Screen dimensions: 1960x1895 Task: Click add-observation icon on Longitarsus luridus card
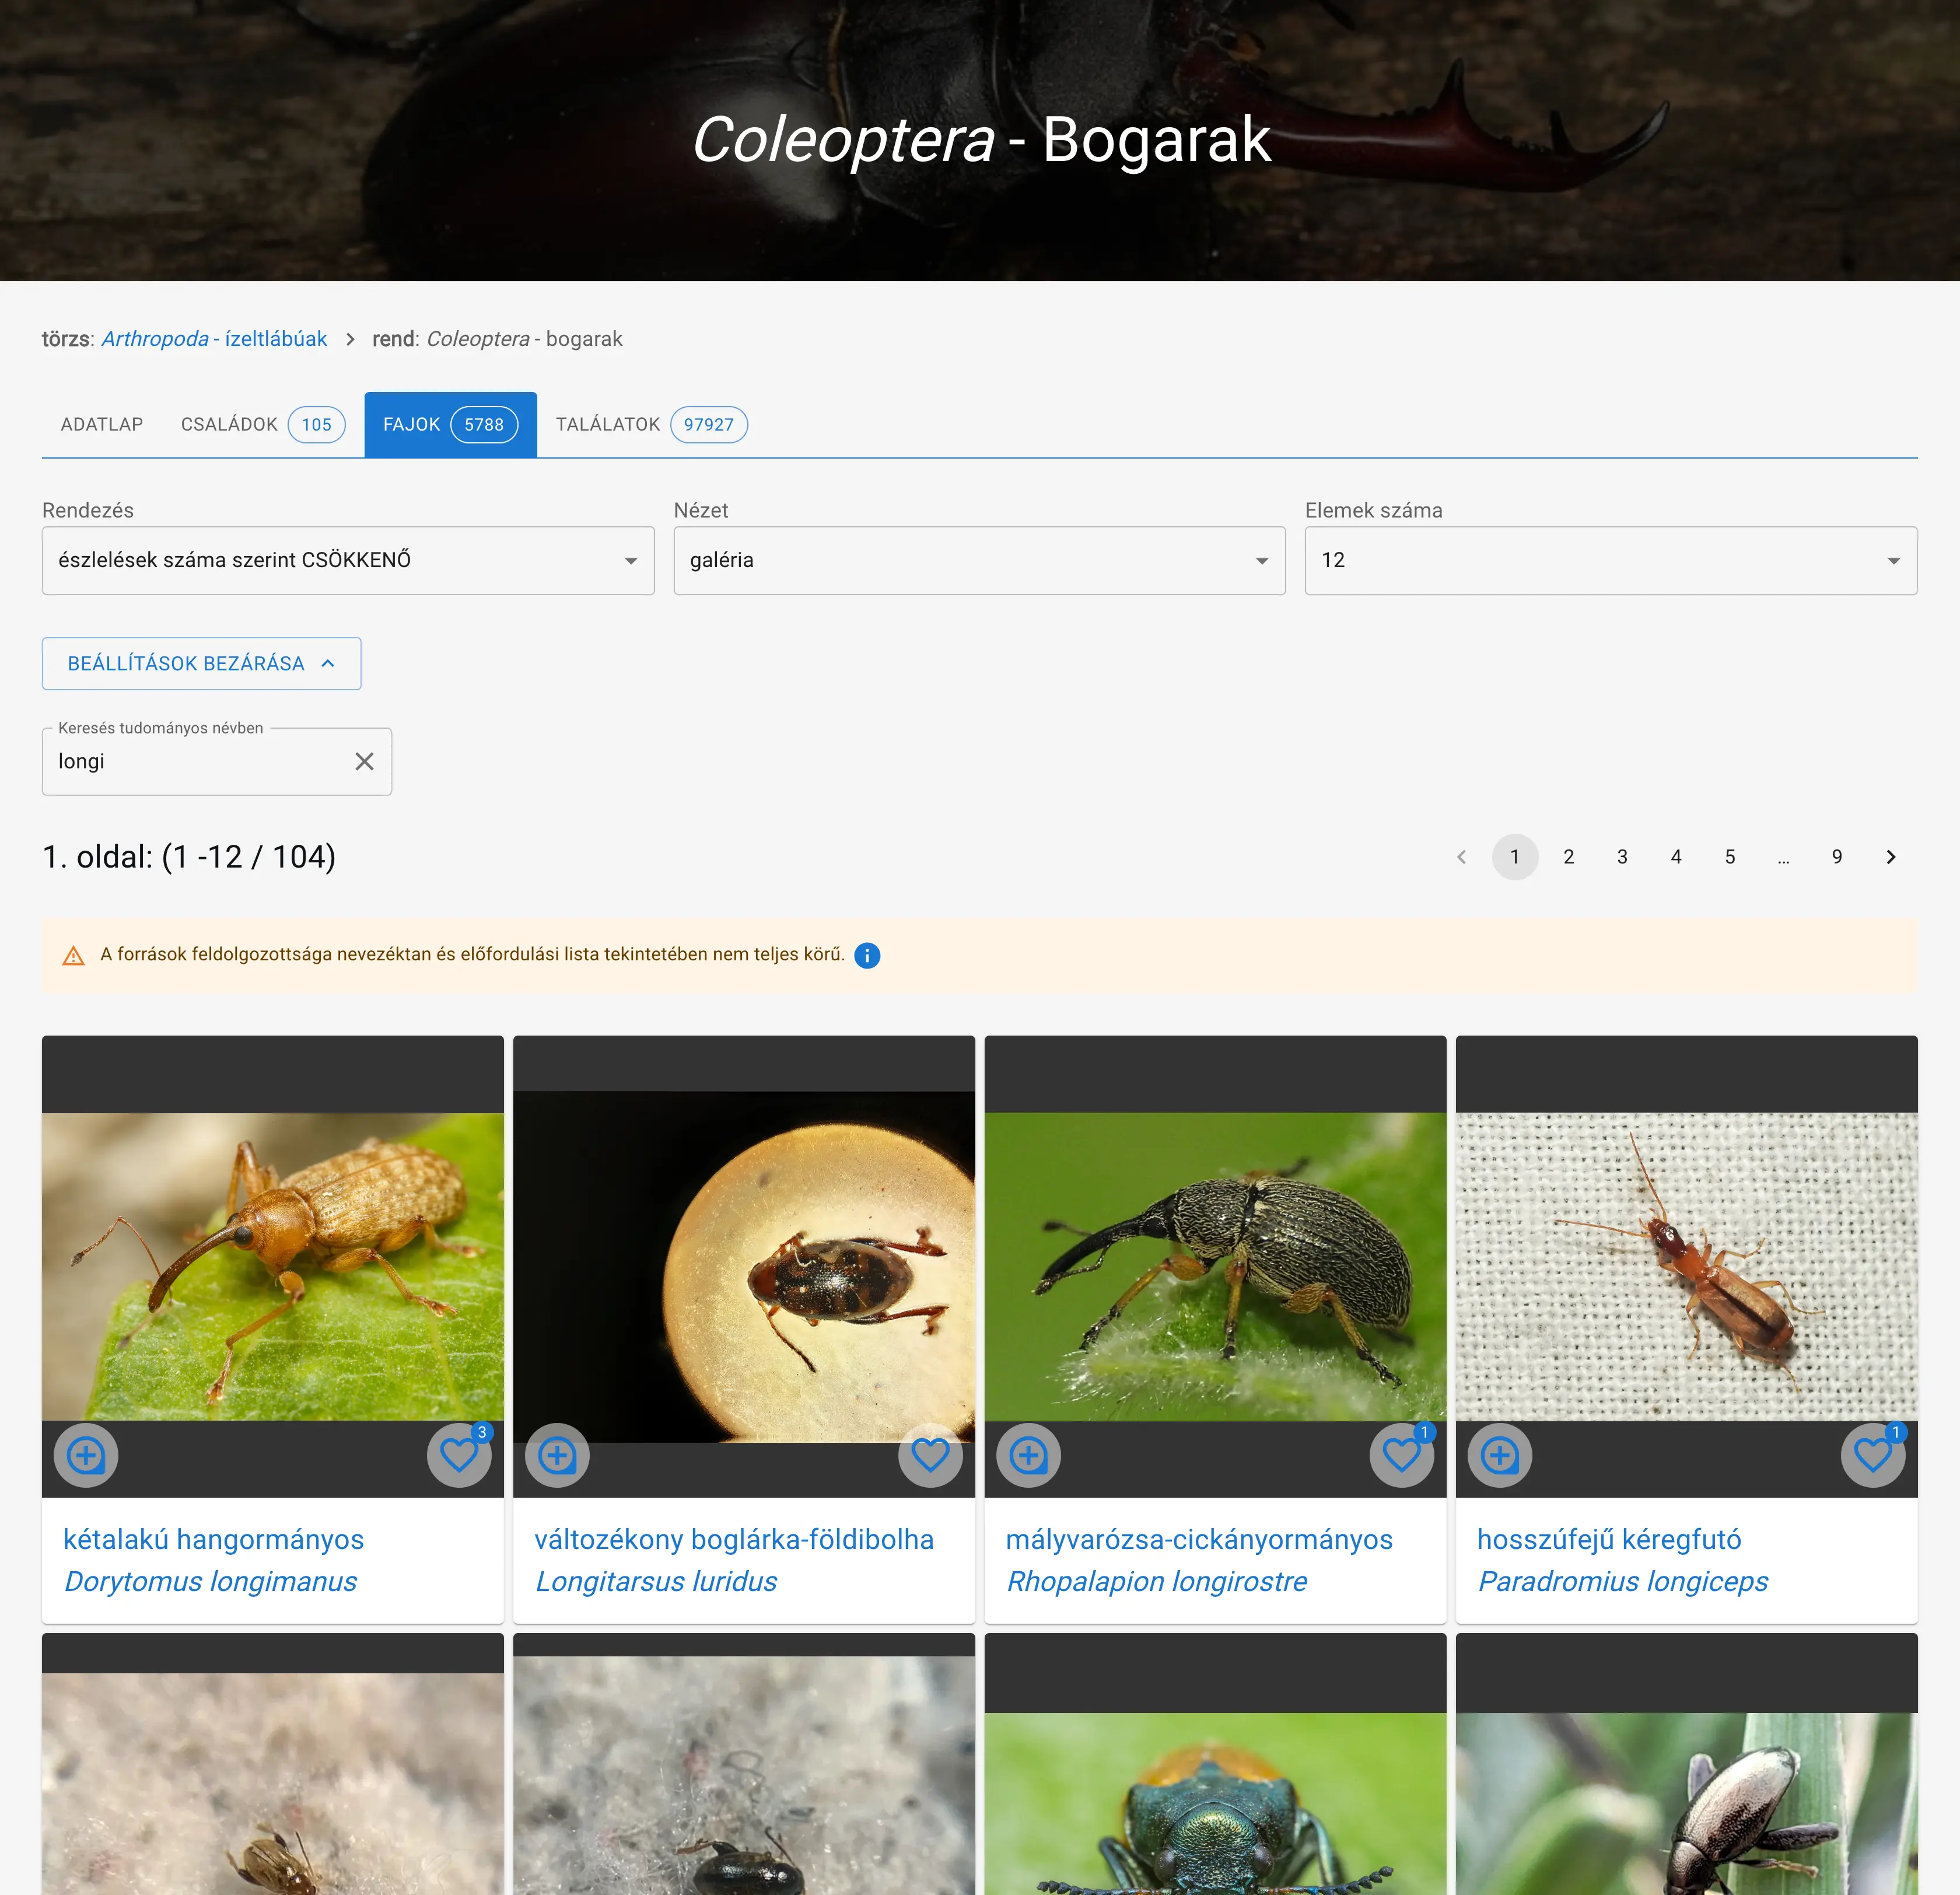point(557,1455)
